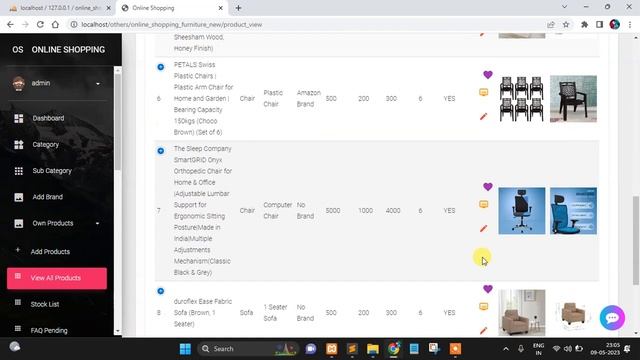This screenshot has width=640, height=360.
Task: Open Sub Category in the sidebar
Action: (52, 171)
